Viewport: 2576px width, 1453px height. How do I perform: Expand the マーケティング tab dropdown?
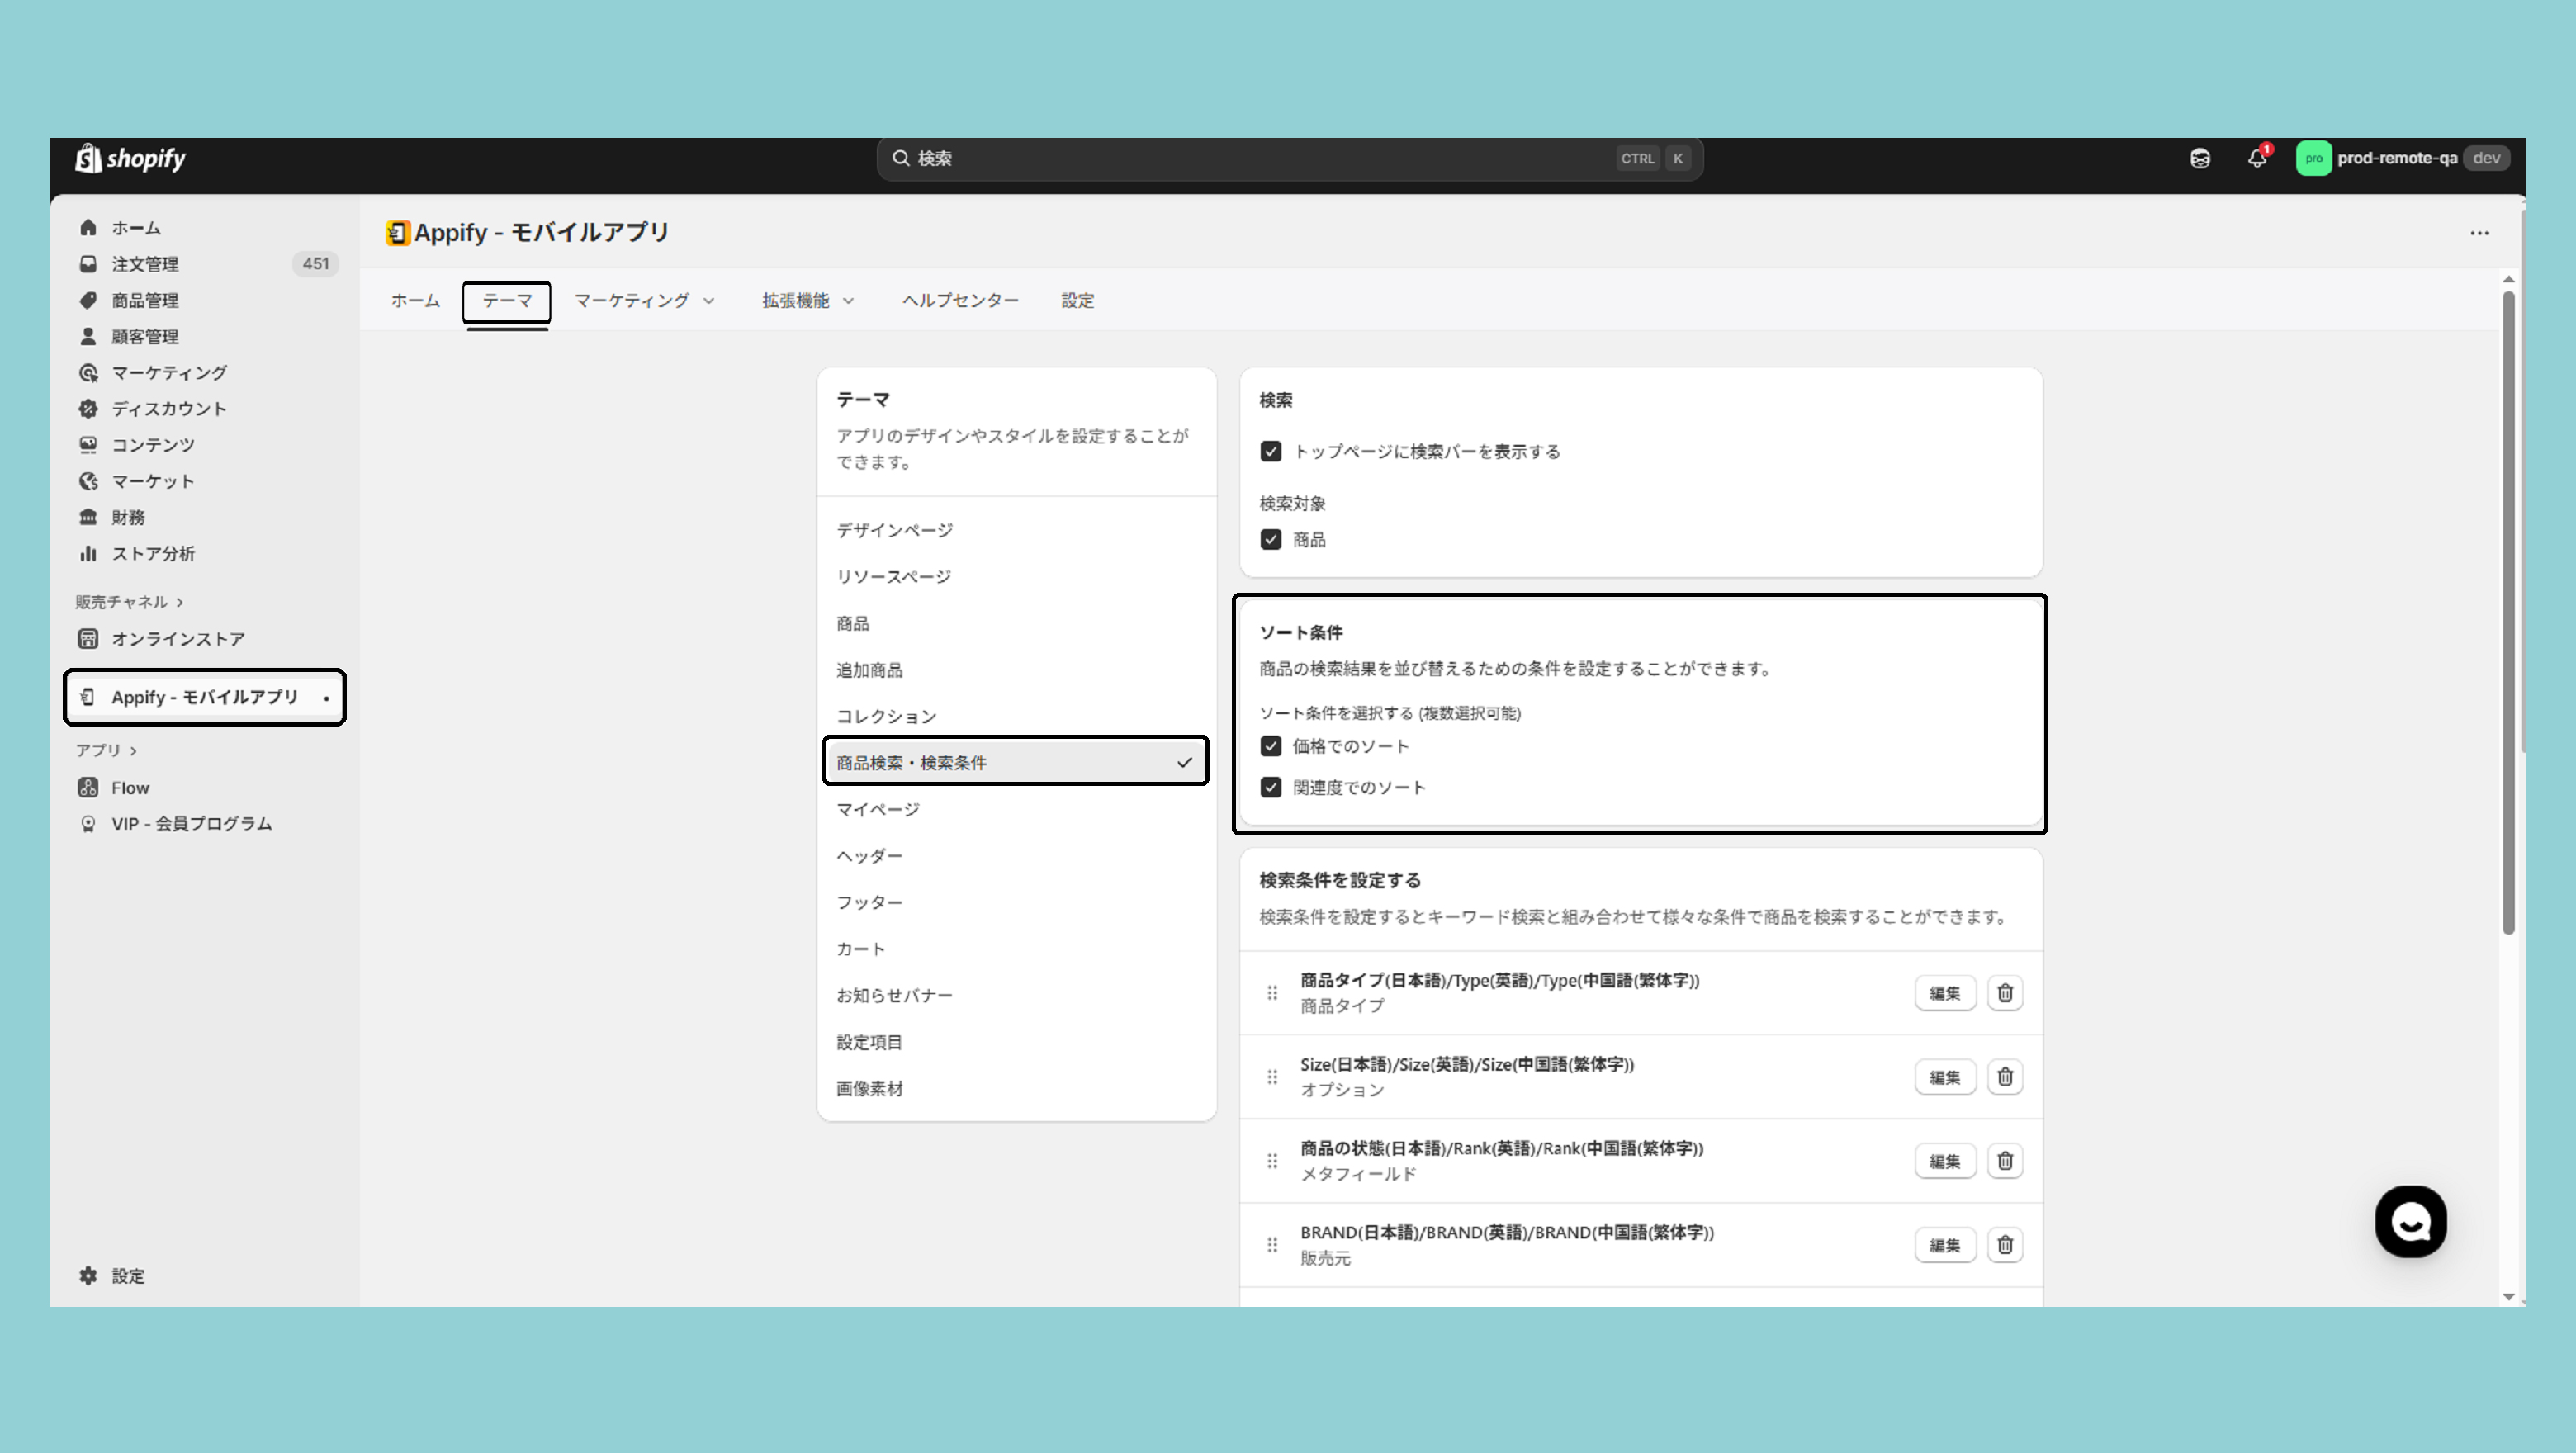(x=644, y=300)
